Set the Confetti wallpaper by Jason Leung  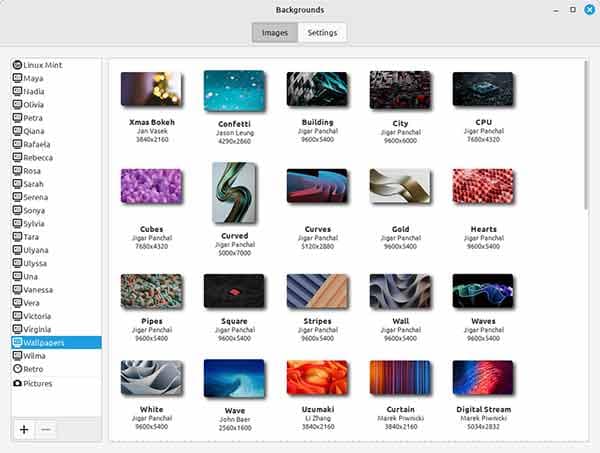tap(234, 90)
